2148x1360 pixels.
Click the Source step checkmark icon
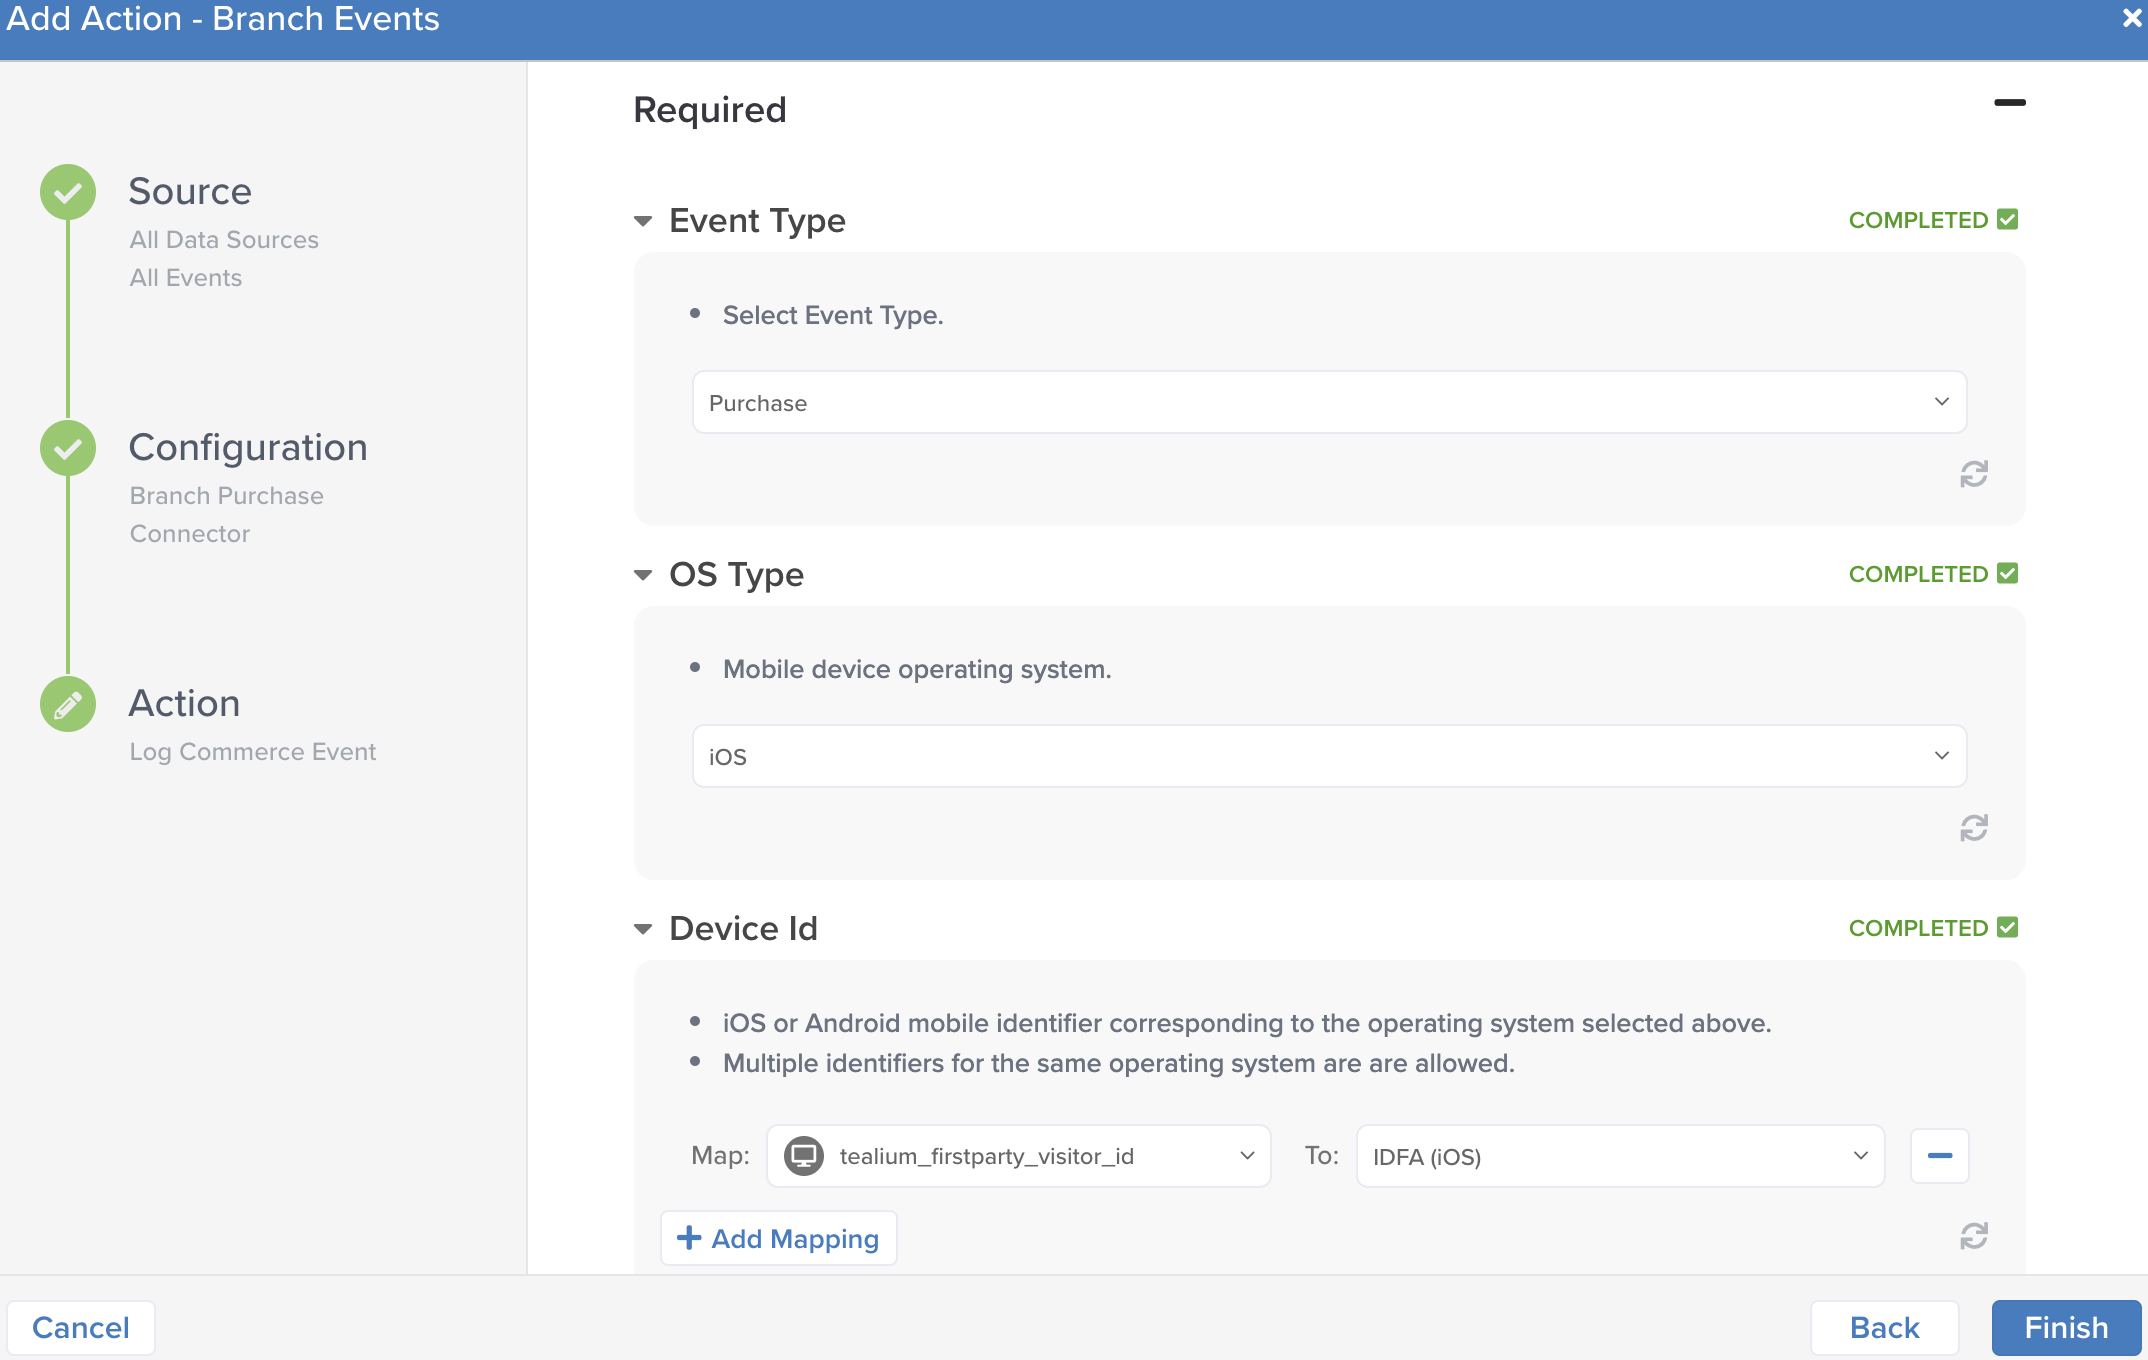click(x=68, y=192)
